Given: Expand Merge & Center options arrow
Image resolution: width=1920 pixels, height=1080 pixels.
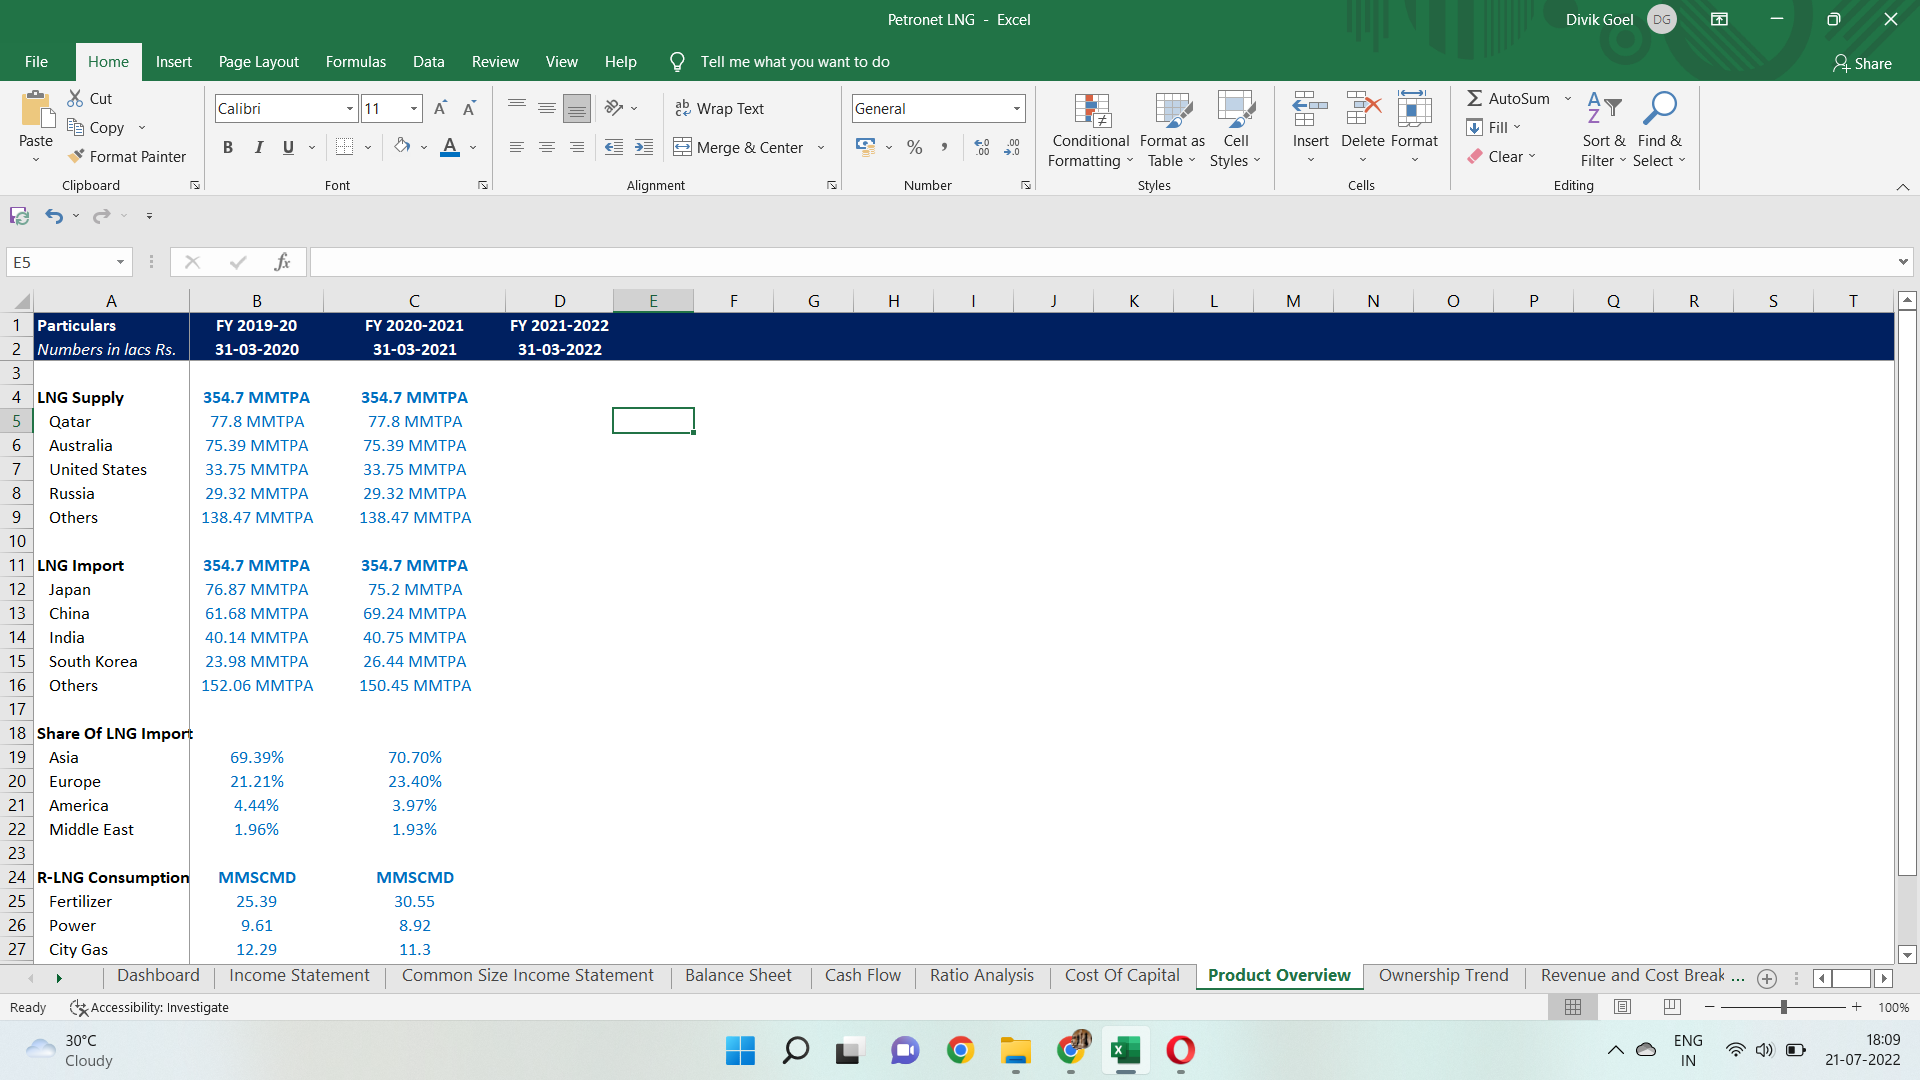Looking at the screenshot, I should tap(821, 148).
